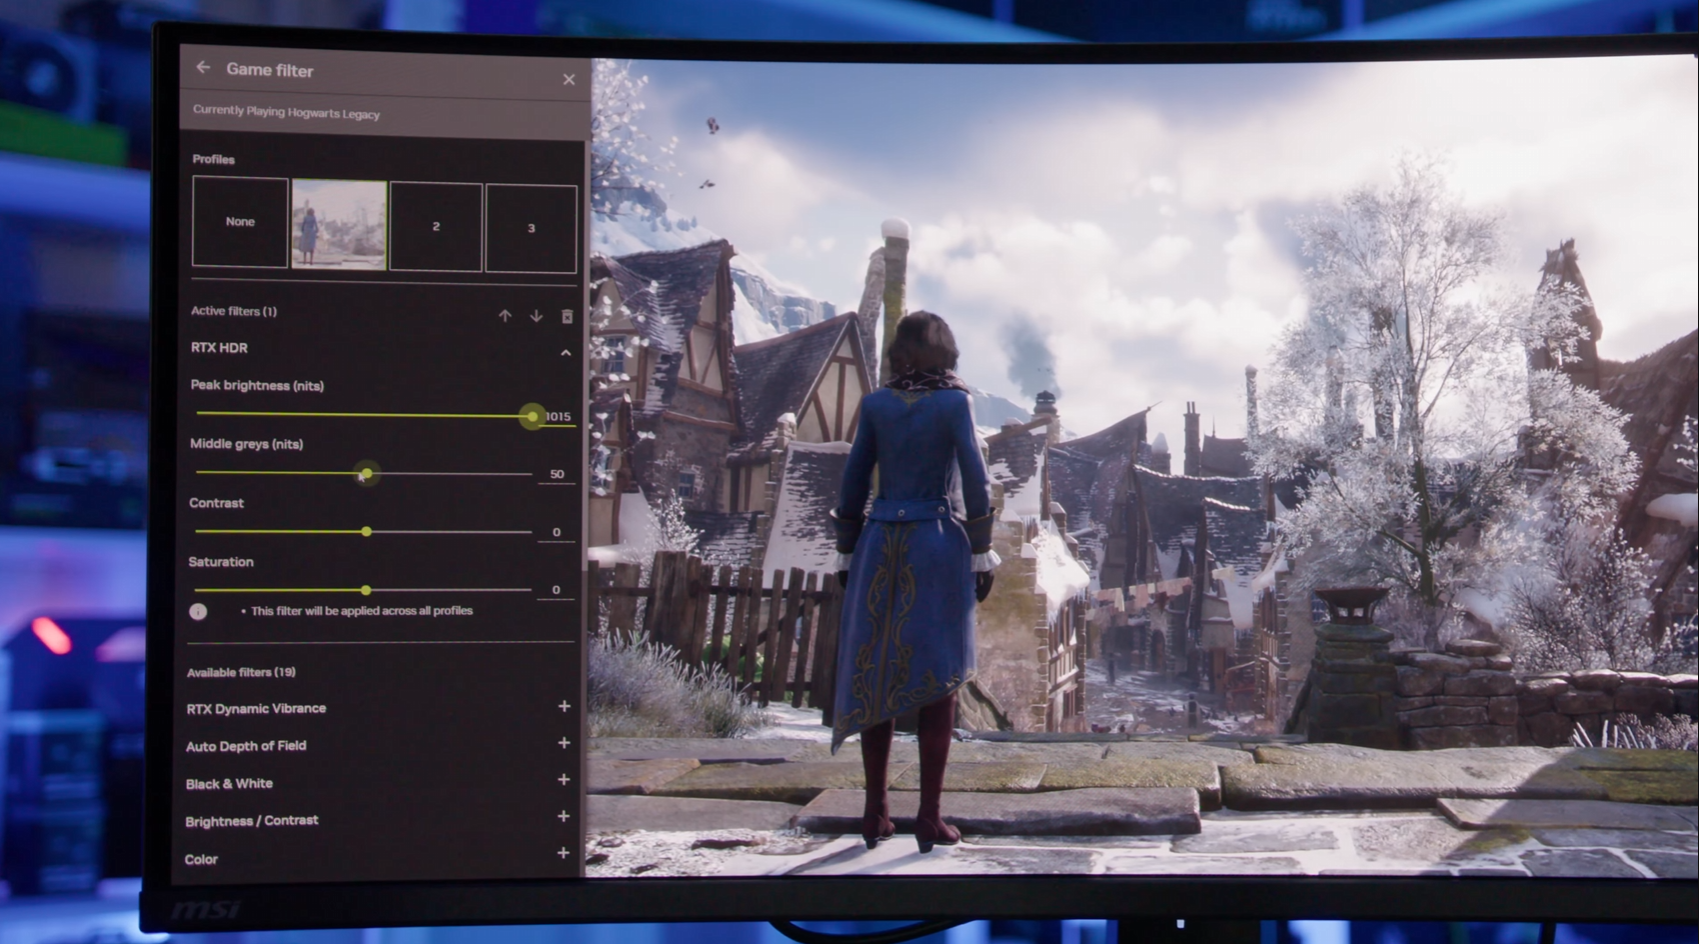This screenshot has height=944, width=1699.
Task: Click the info icon beside filter note
Action: pos(198,611)
